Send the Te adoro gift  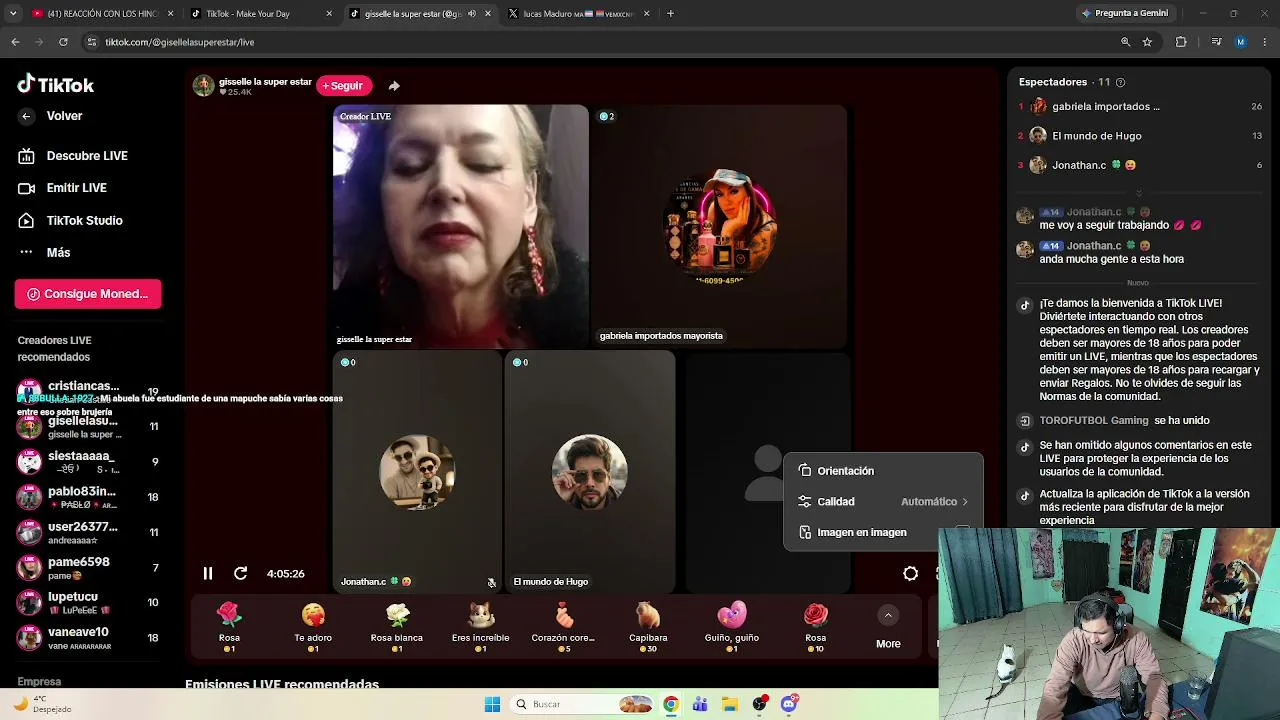tap(313, 628)
